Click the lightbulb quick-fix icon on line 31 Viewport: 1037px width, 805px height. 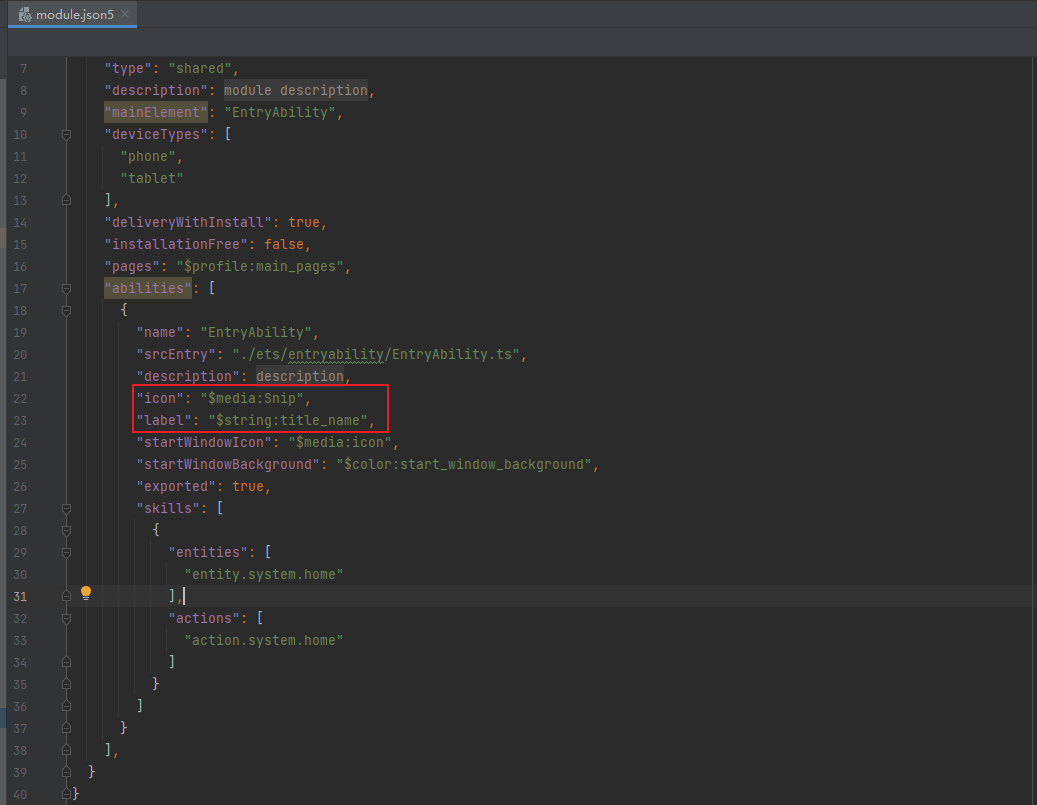pos(86,593)
